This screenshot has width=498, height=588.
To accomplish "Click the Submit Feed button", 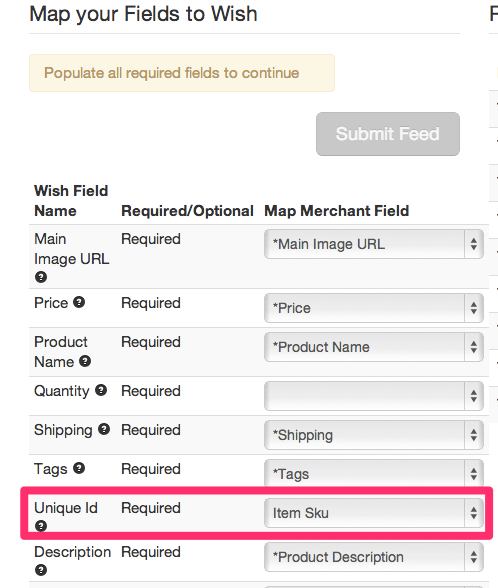I will pos(388,134).
